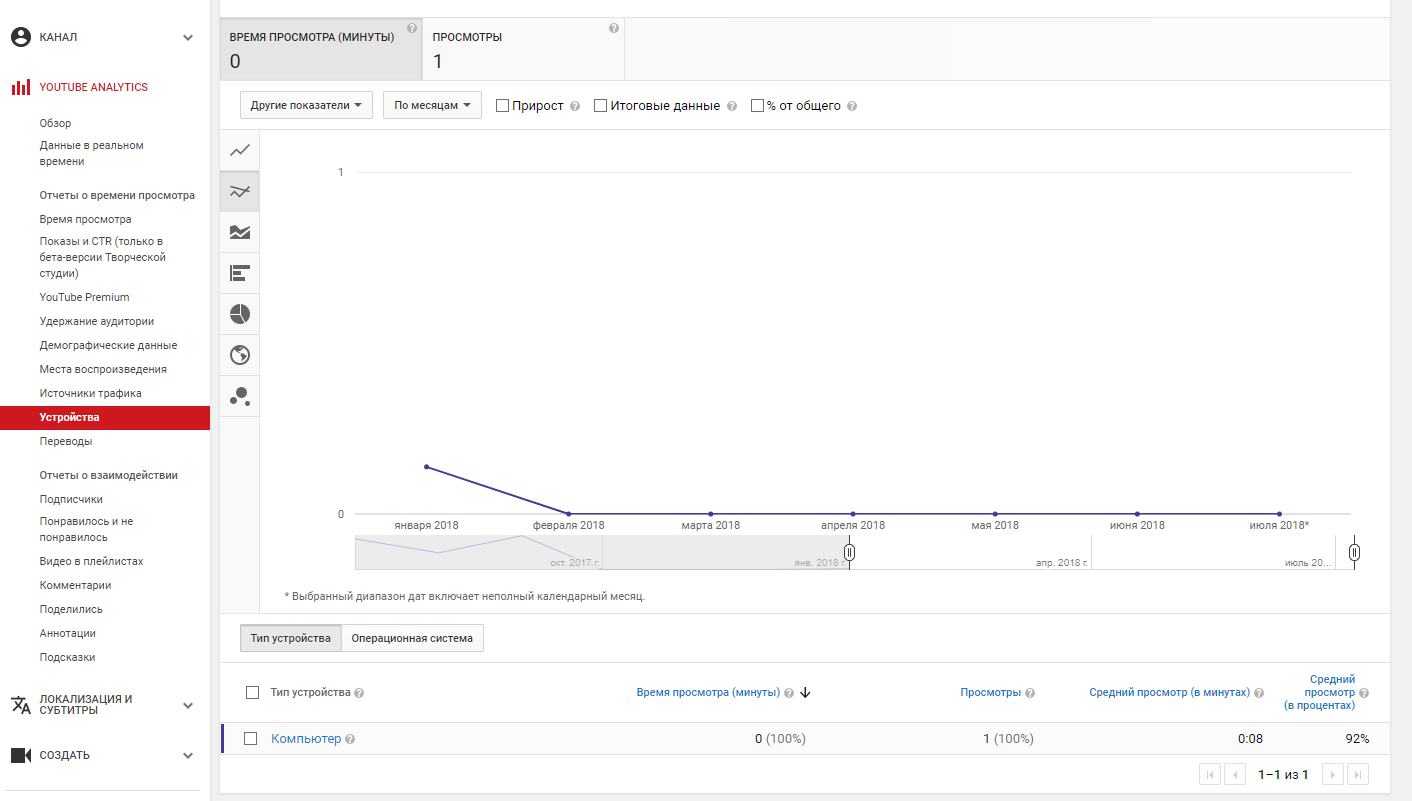Switch to Операционная система tab
This screenshot has height=801, width=1412.
click(412, 638)
